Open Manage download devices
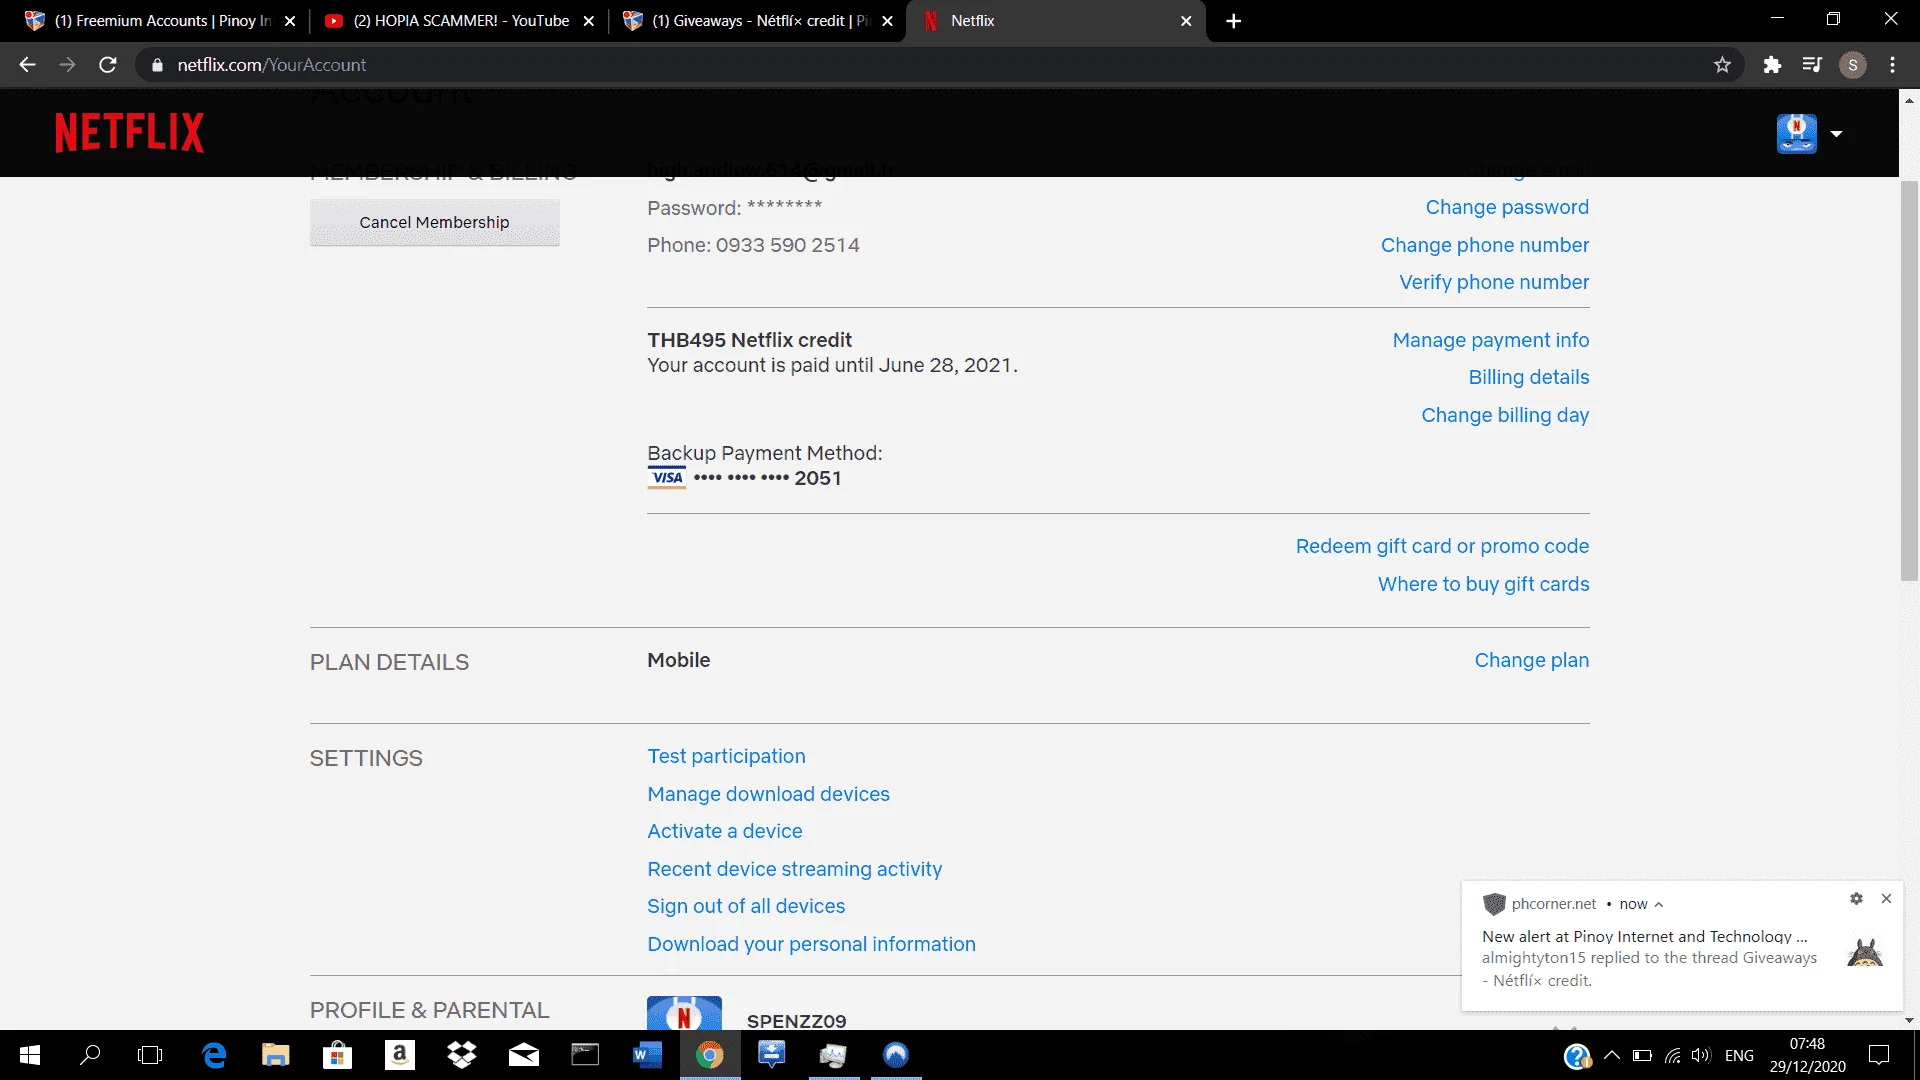This screenshot has height=1080, width=1920. [768, 794]
